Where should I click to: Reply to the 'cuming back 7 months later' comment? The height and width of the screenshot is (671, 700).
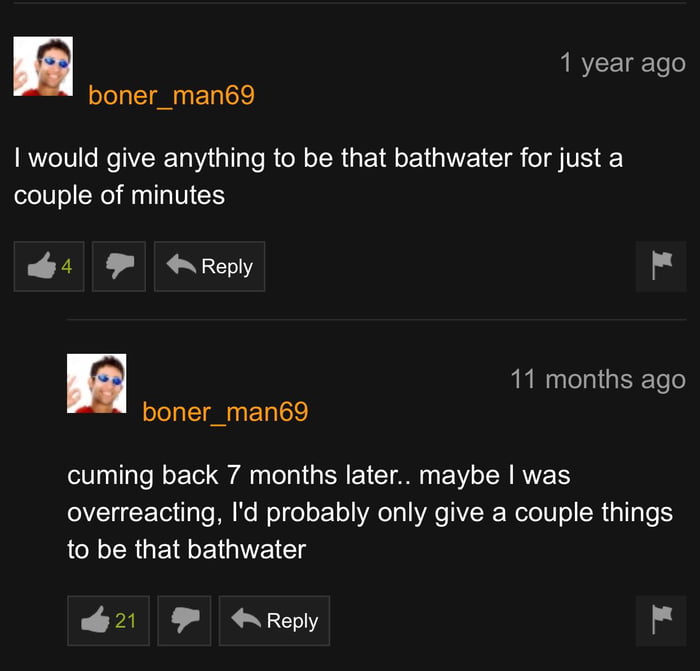[x=274, y=621]
